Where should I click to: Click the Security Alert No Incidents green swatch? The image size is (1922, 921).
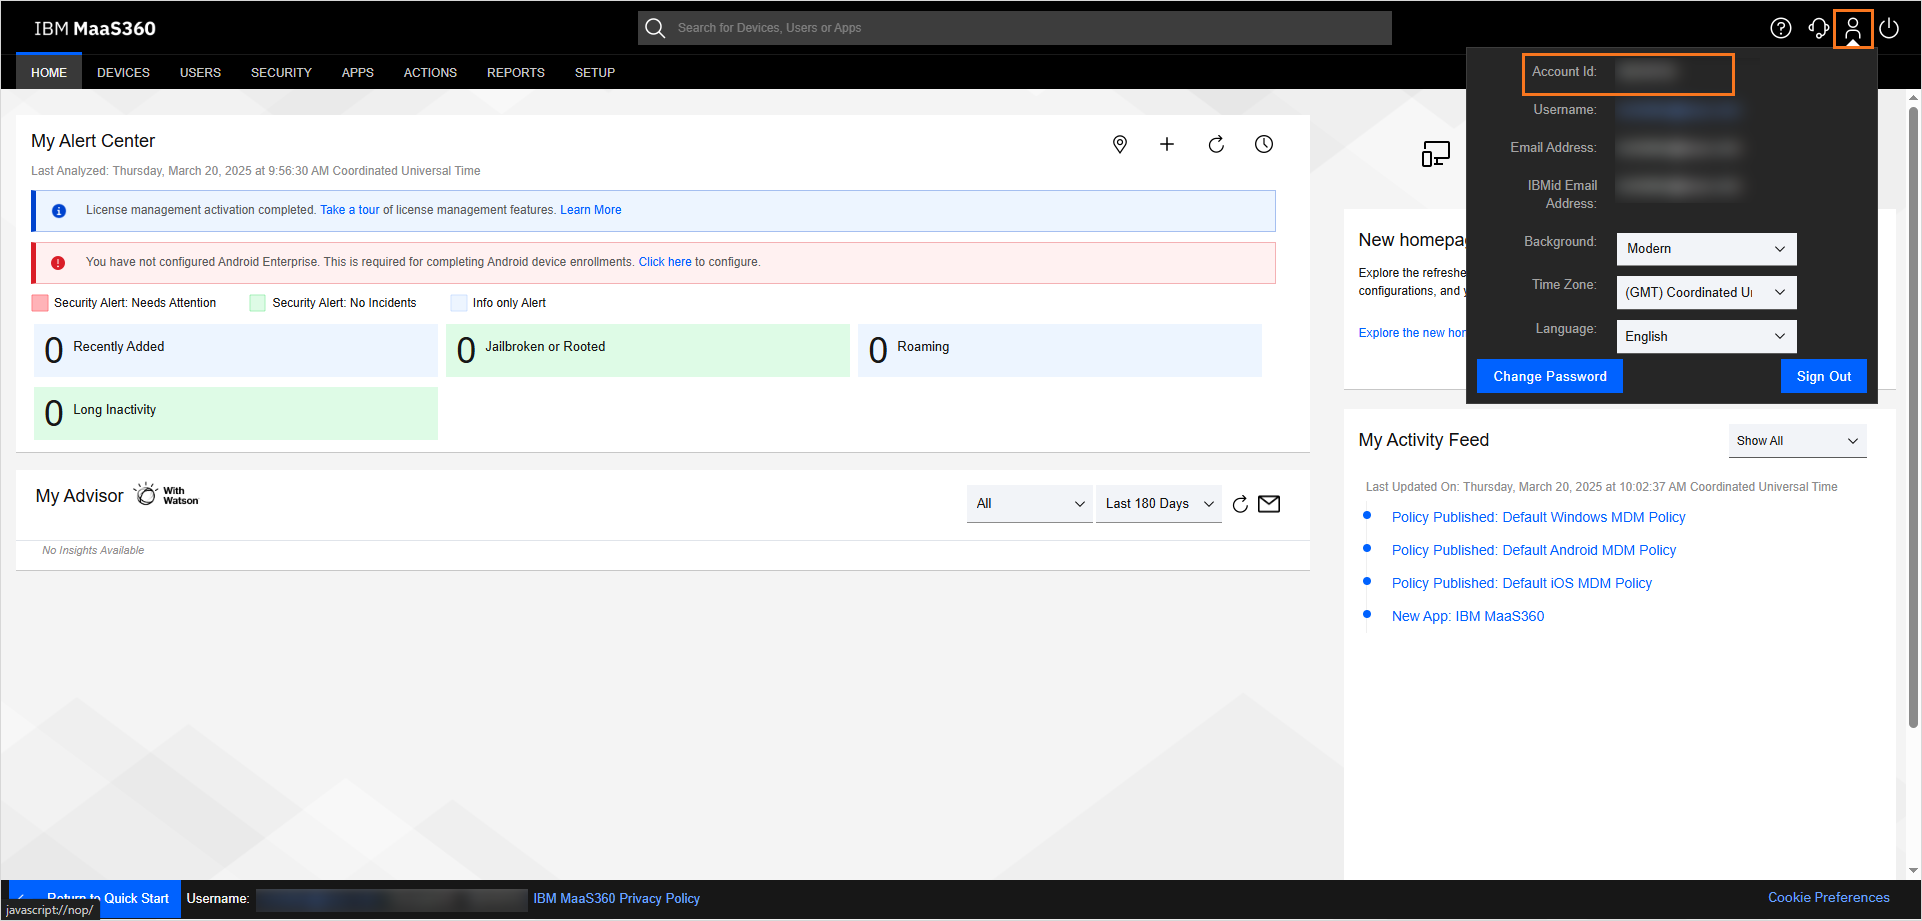point(257,303)
